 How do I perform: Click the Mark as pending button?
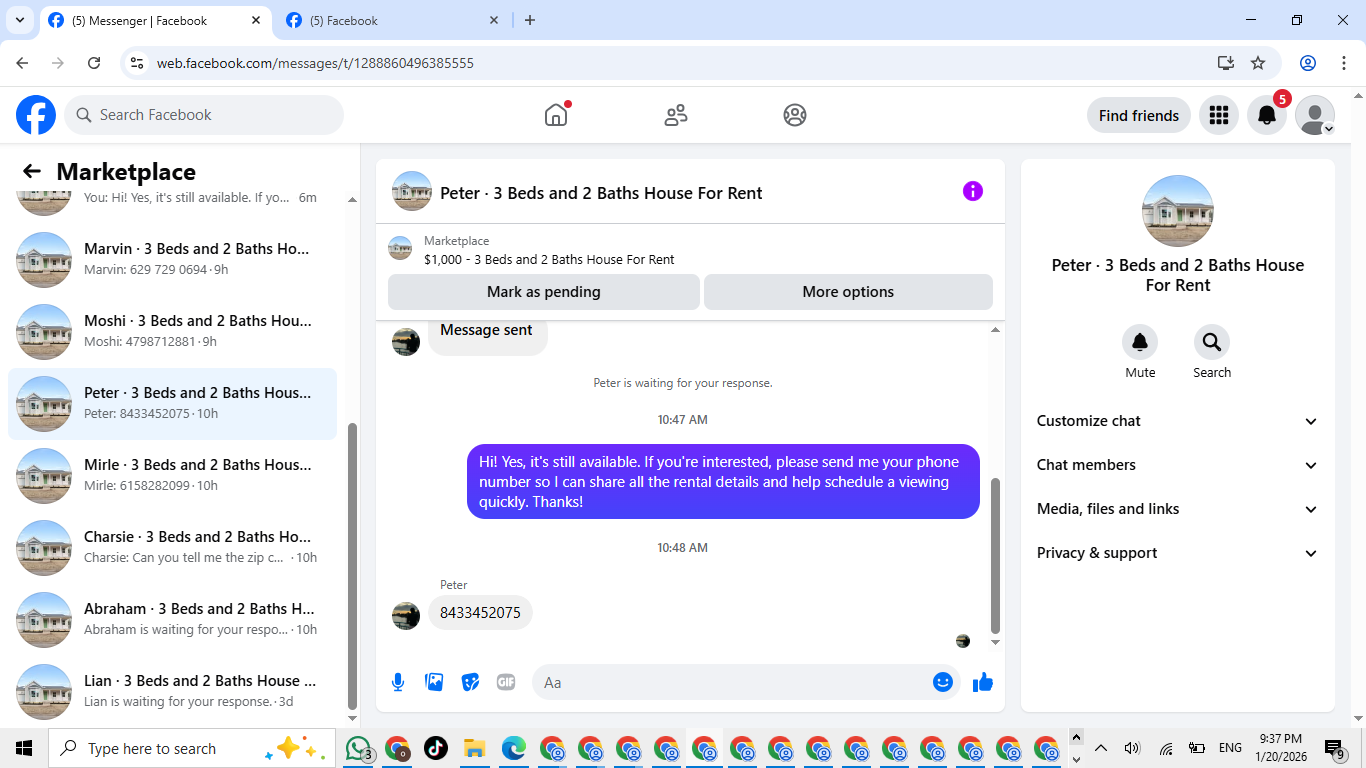coord(544,292)
